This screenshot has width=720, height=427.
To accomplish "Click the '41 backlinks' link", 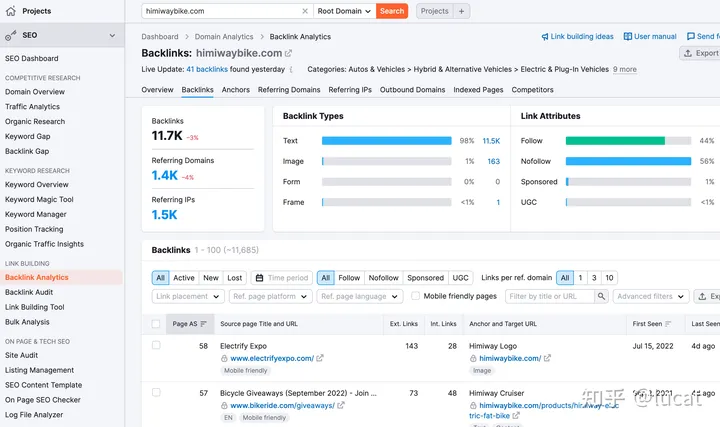I will (207, 69).
